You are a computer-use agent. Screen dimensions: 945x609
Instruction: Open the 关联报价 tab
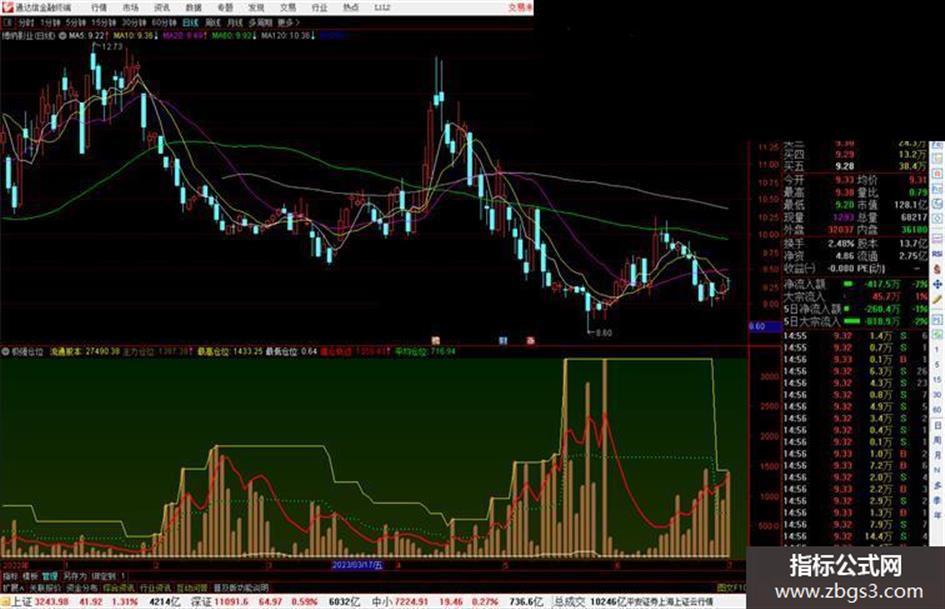click(45, 587)
